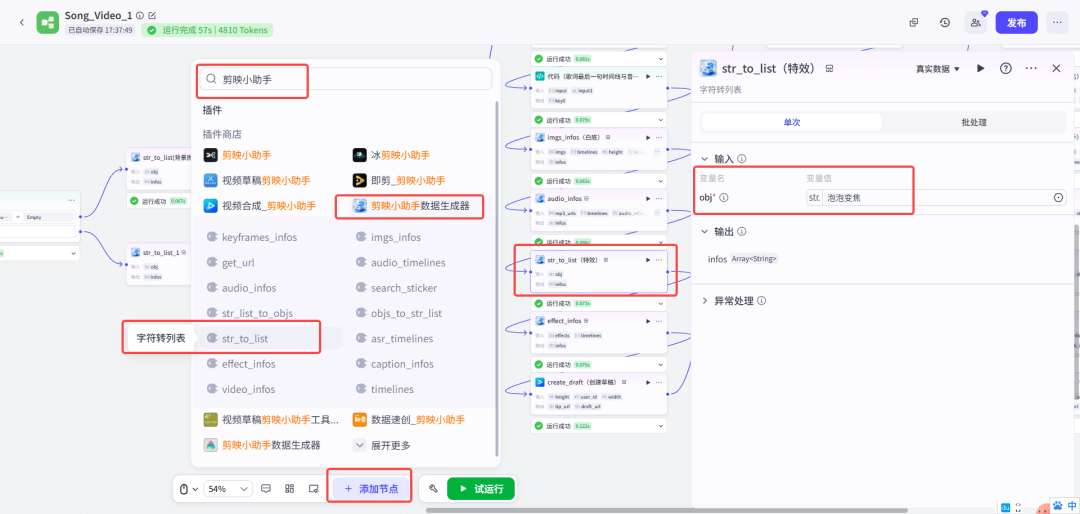1080x514 pixels.
Task: Switch to the 批处理 tab
Action: 974,122
